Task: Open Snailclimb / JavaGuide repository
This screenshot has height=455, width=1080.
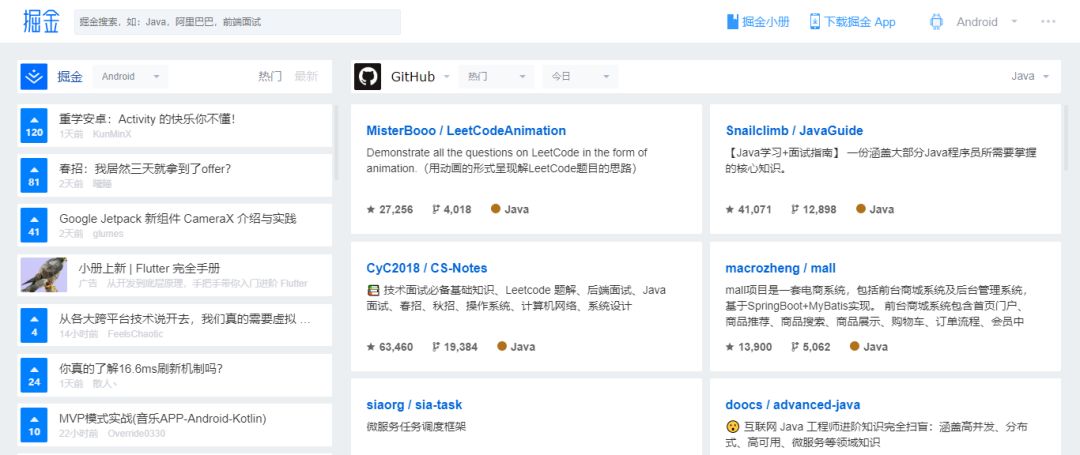Action: point(794,131)
